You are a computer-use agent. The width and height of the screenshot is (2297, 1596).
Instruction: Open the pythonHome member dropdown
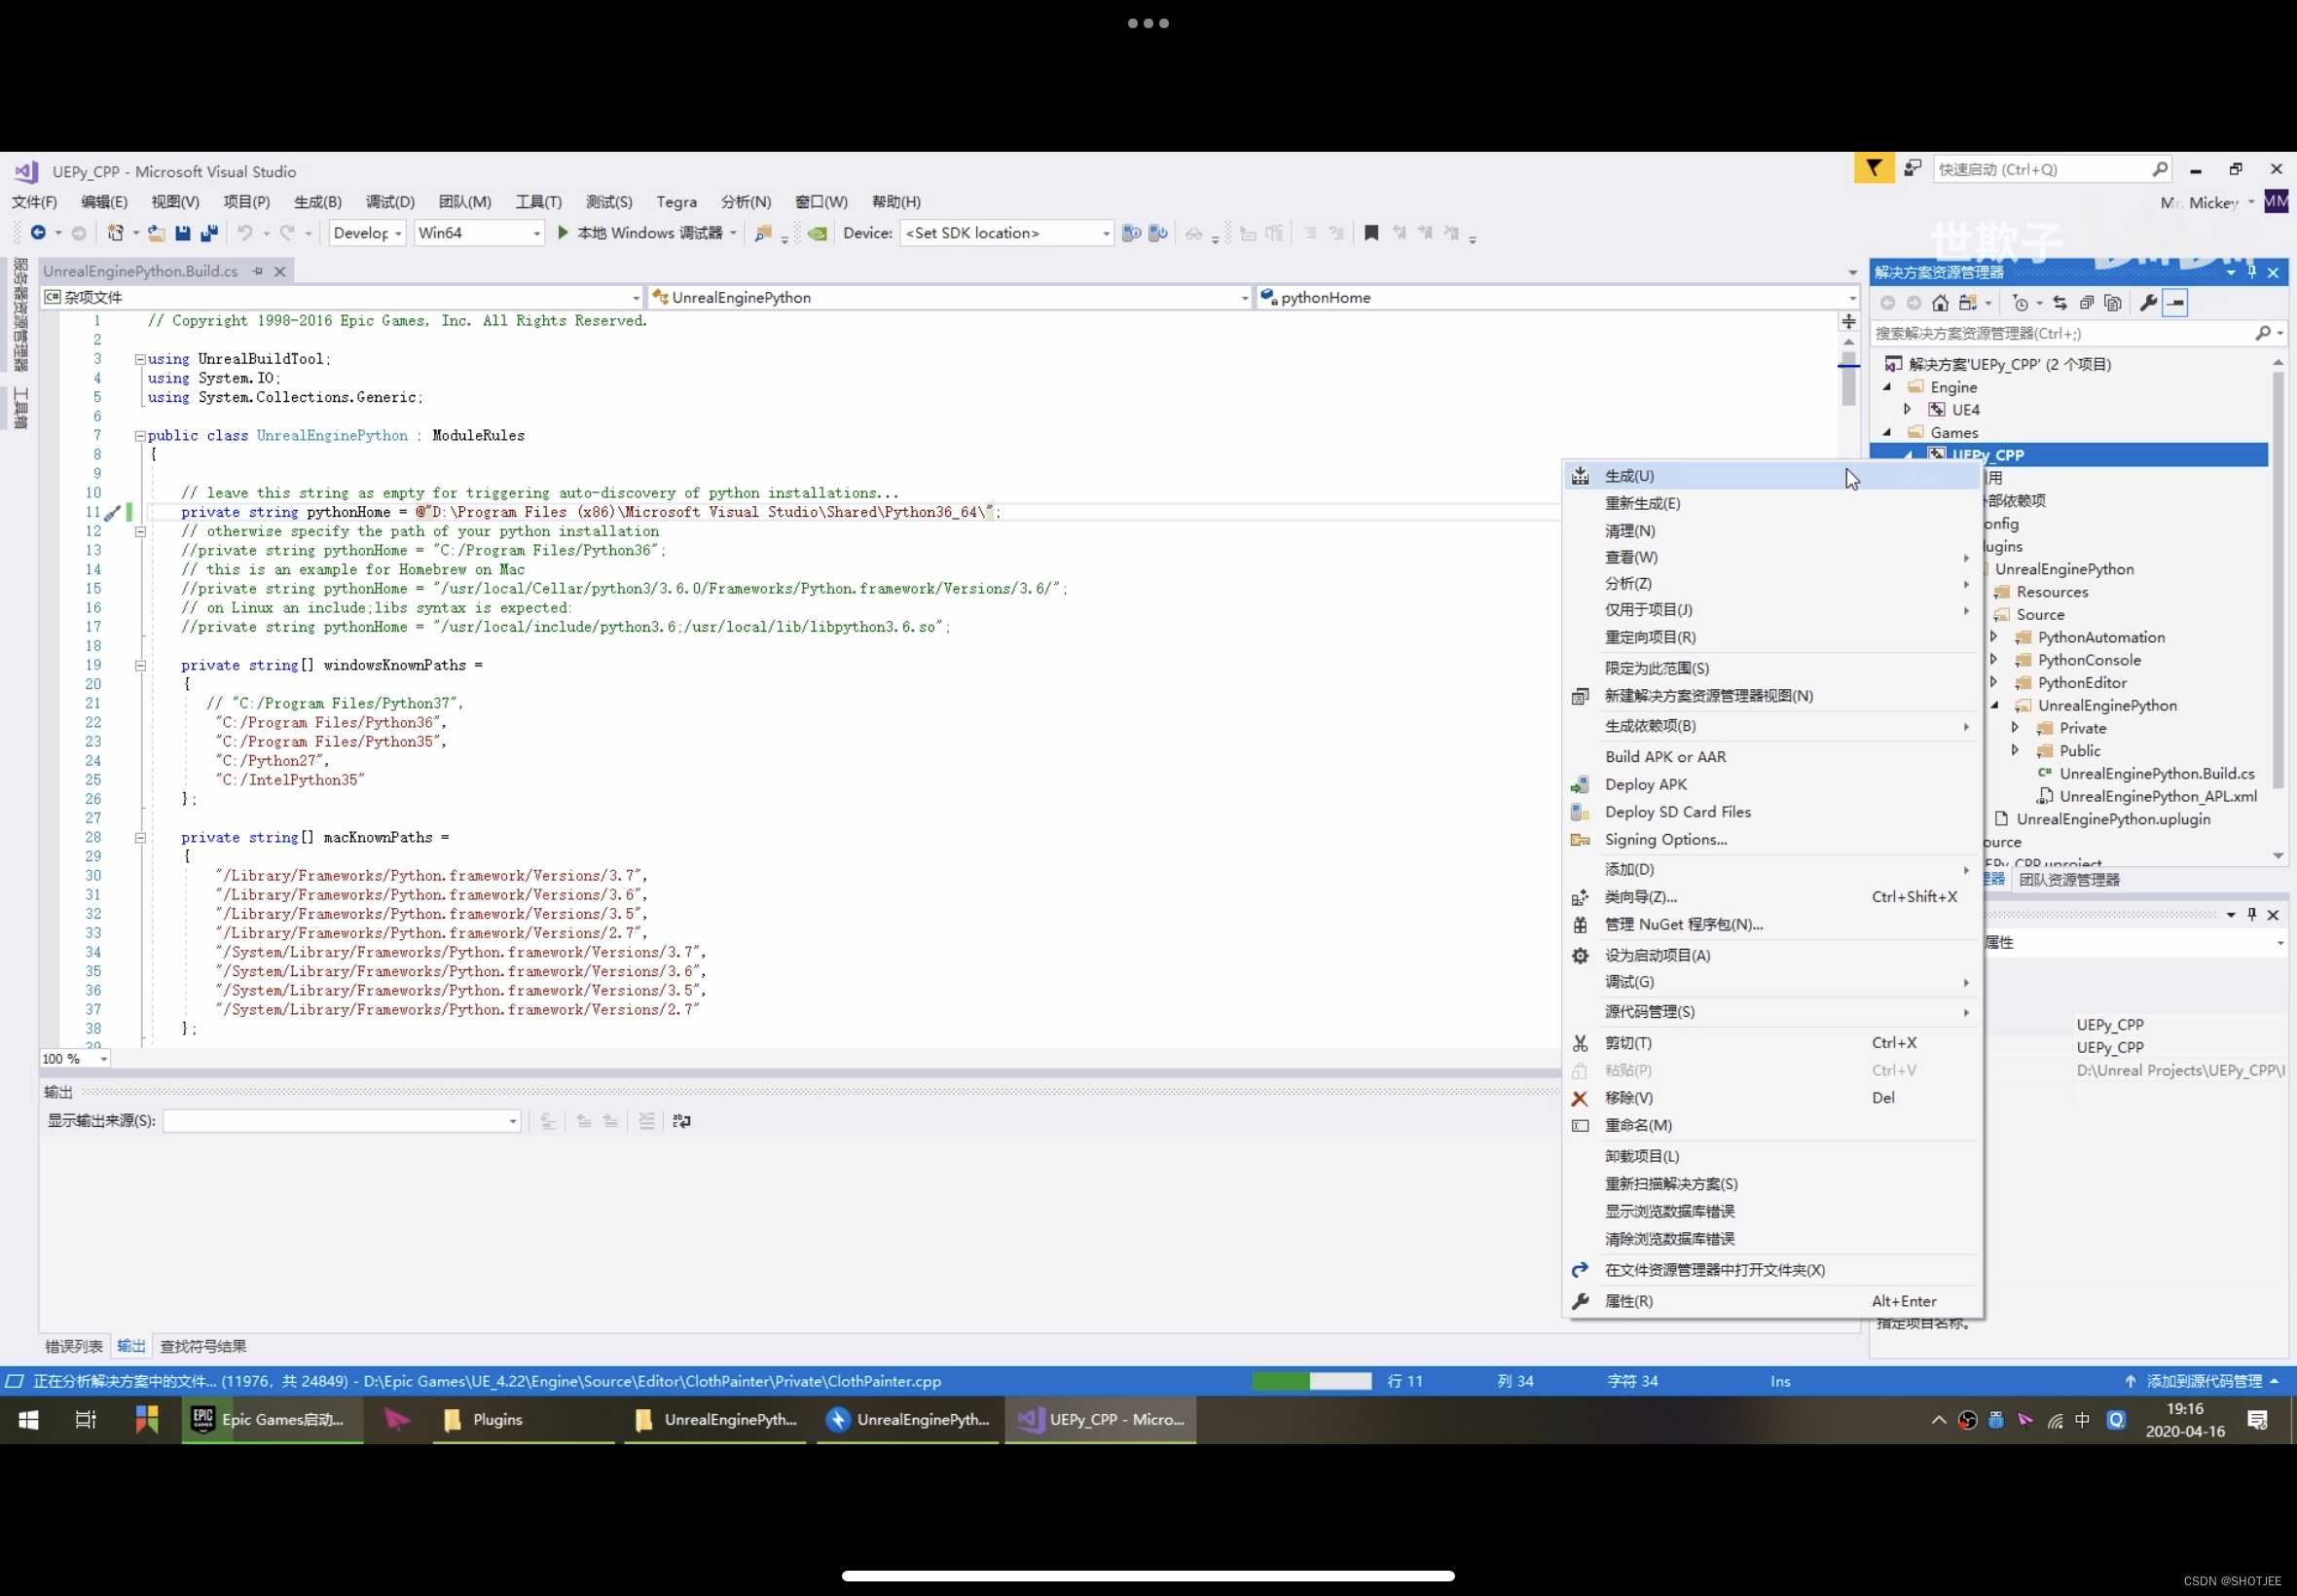(1558, 297)
